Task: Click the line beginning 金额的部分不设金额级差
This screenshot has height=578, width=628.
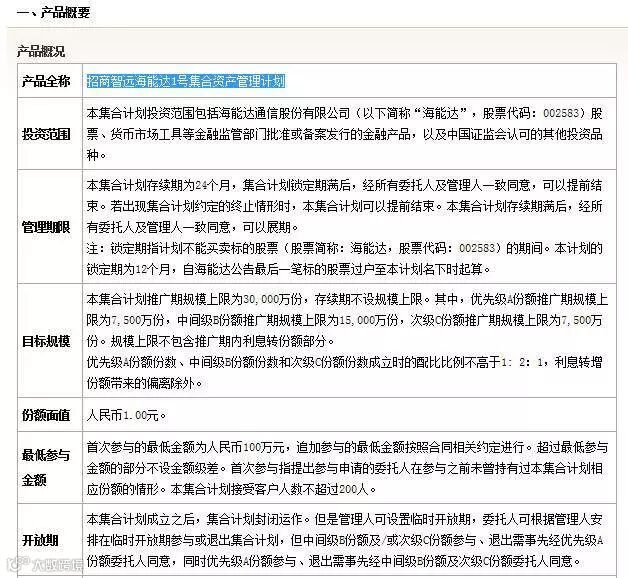Action: pos(345,468)
